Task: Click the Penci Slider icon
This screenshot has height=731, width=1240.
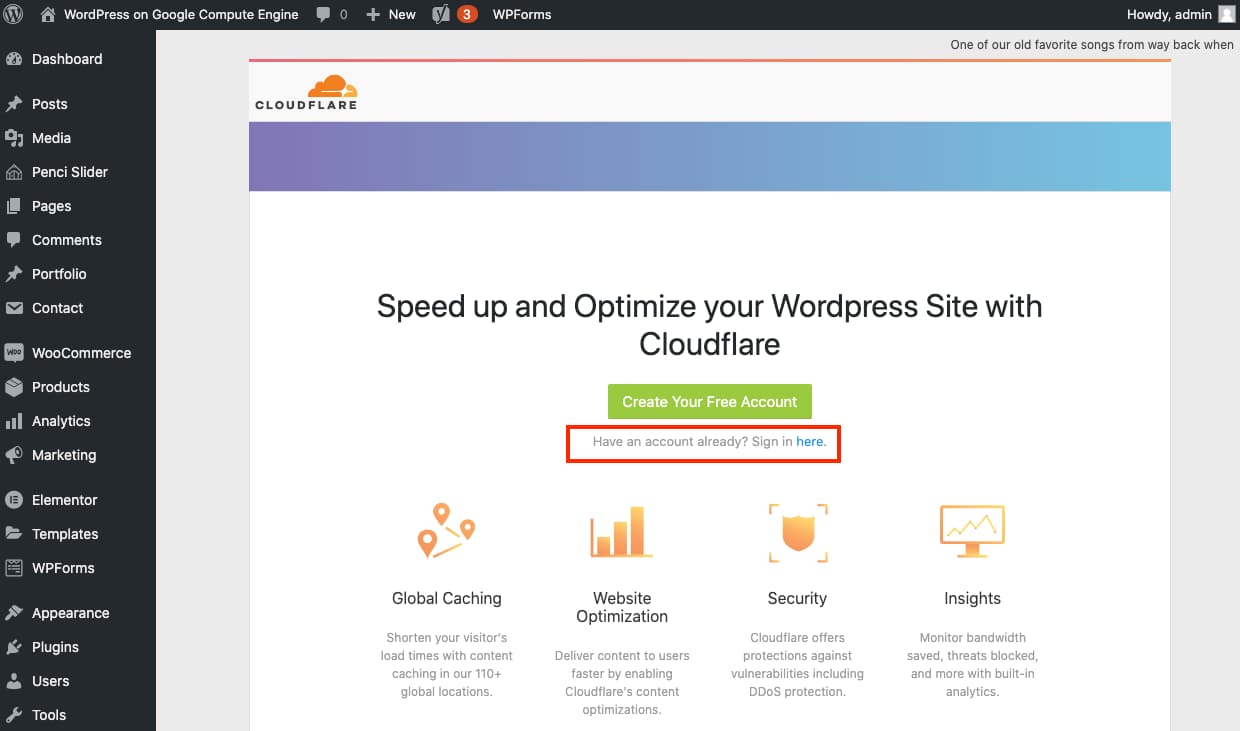Action: click(14, 172)
